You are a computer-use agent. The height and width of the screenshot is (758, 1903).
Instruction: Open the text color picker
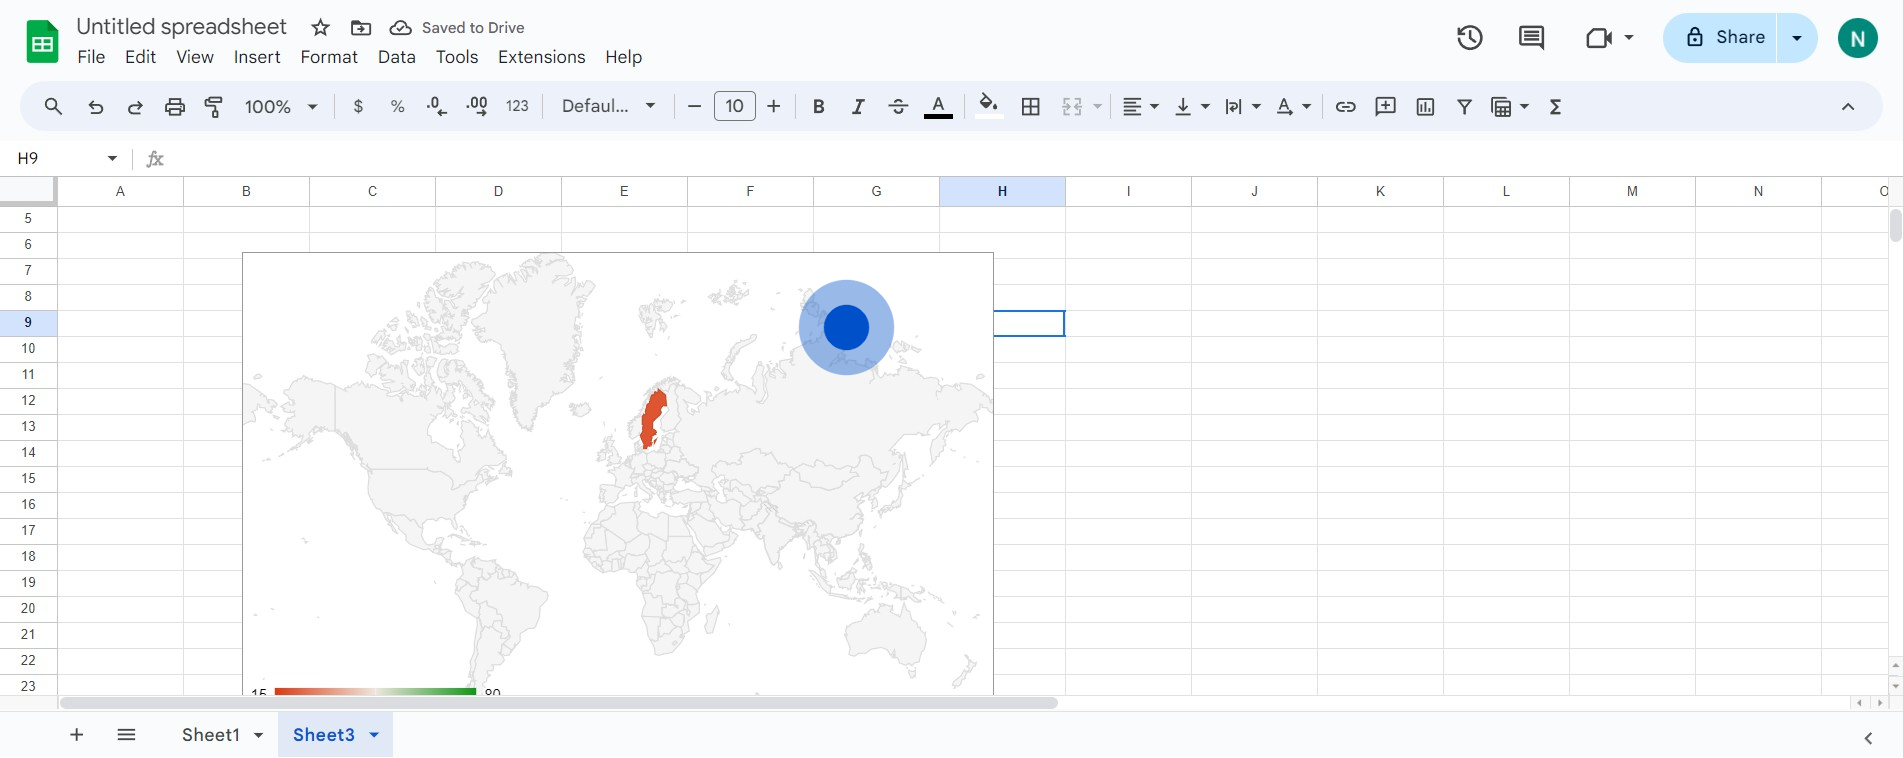point(938,106)
